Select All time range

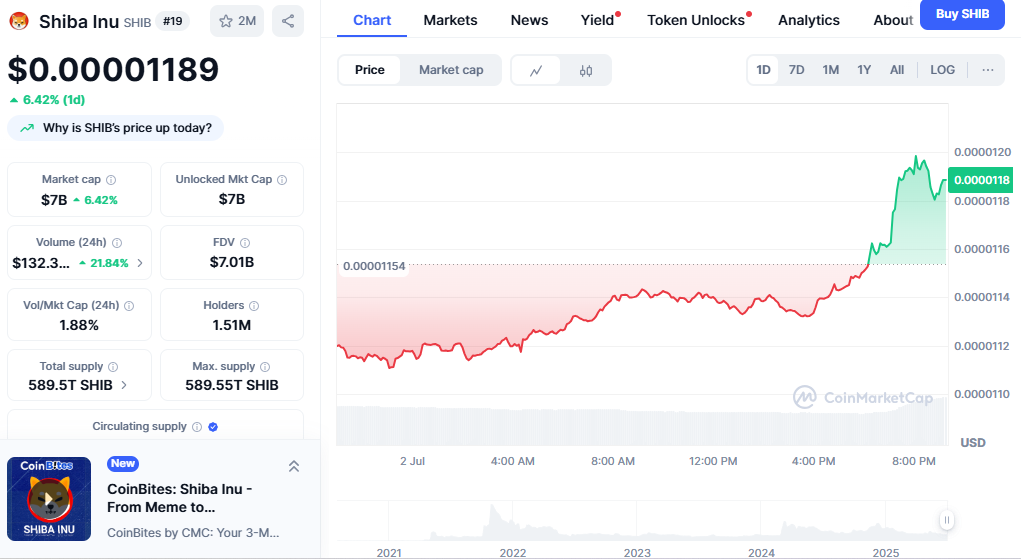(897, 70)
